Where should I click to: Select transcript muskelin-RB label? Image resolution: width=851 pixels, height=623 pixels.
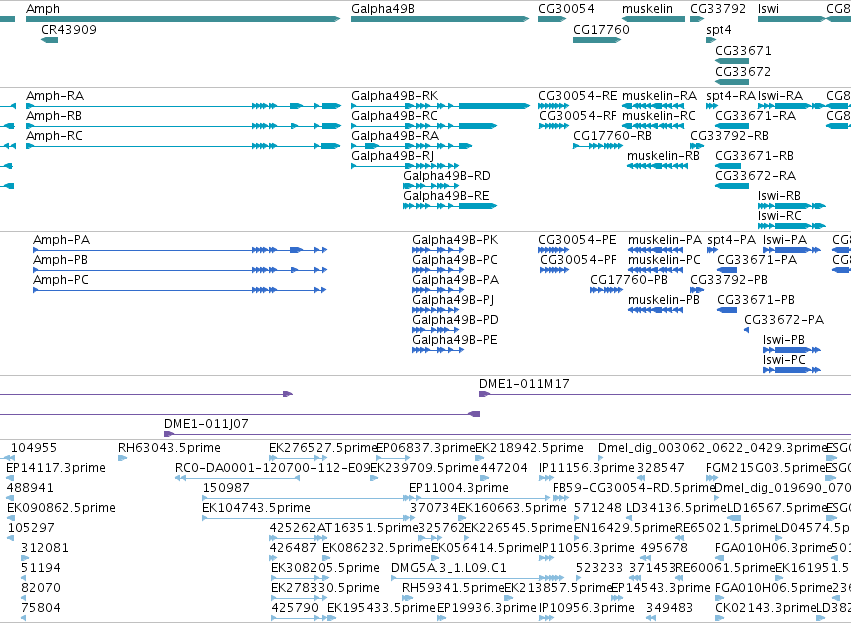(663, 156)
